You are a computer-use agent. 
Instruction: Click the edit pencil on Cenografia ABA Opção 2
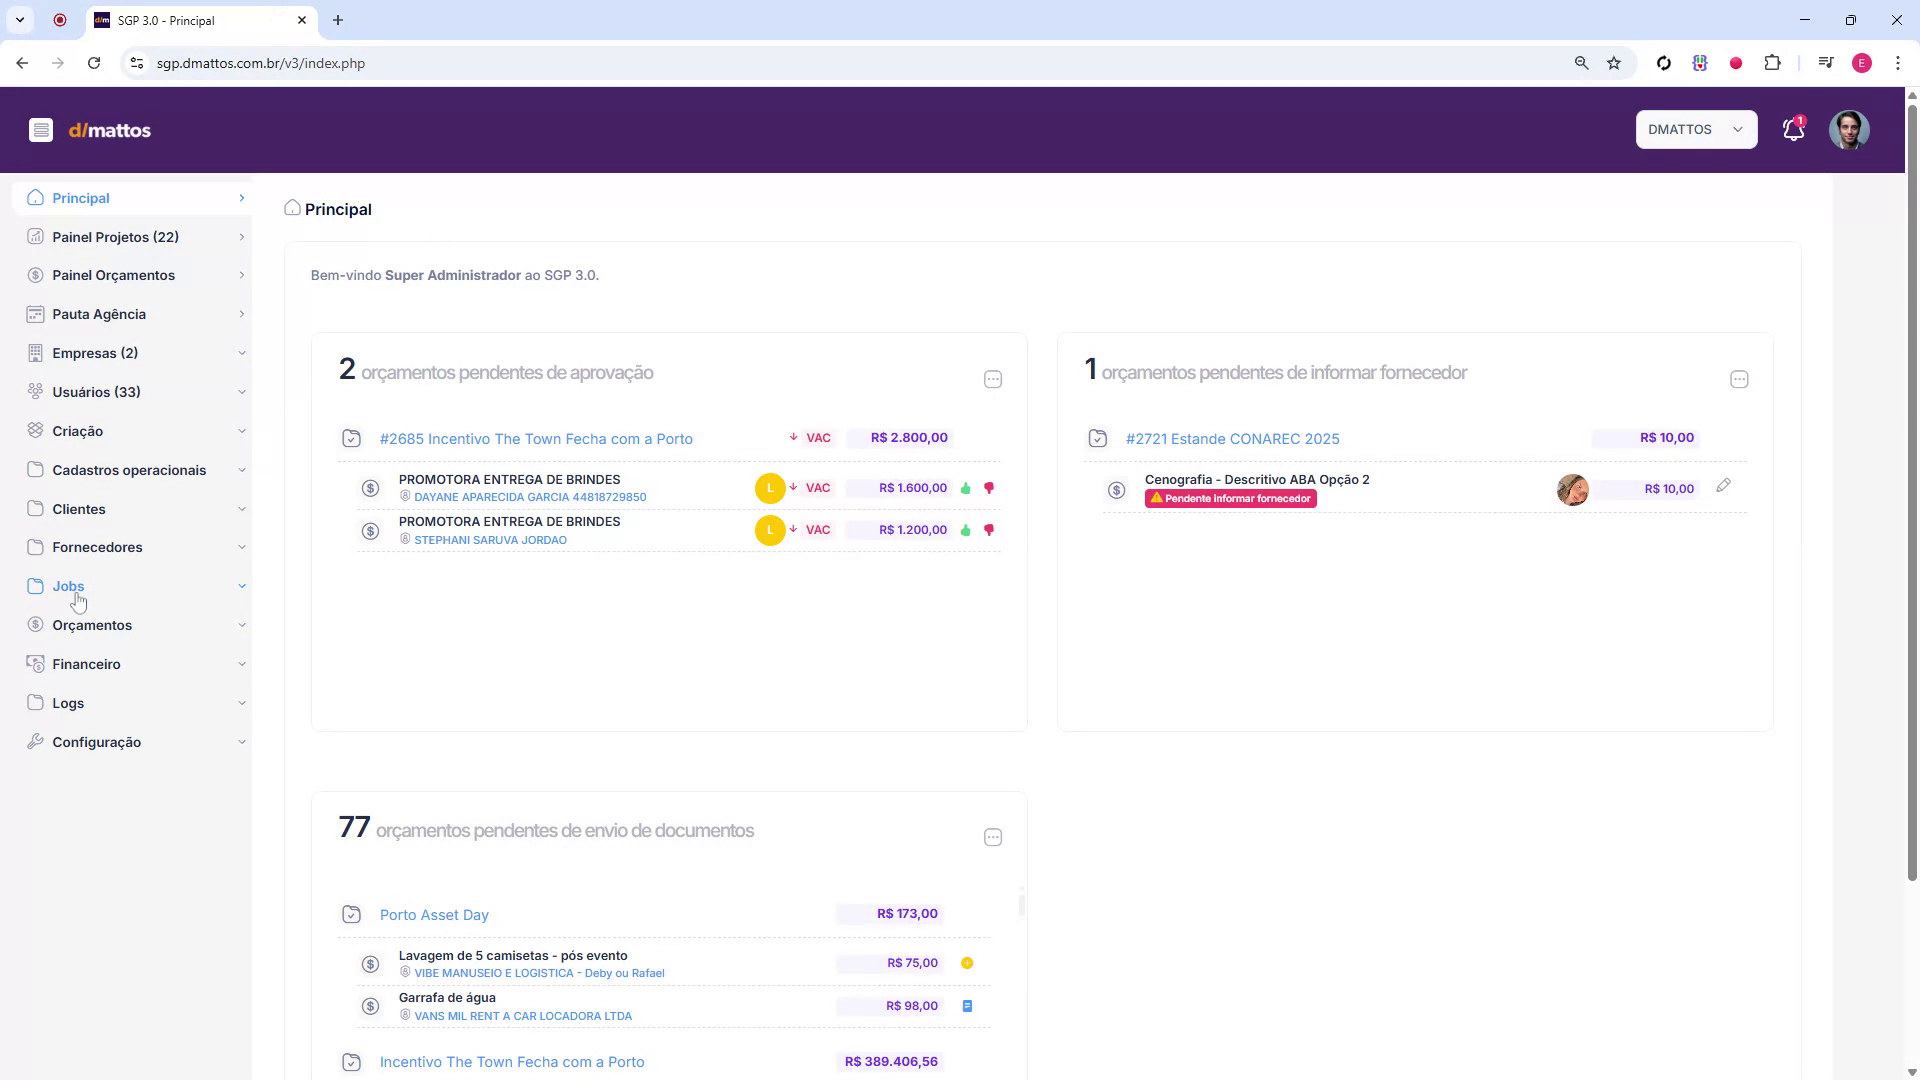click(1723, 486)
